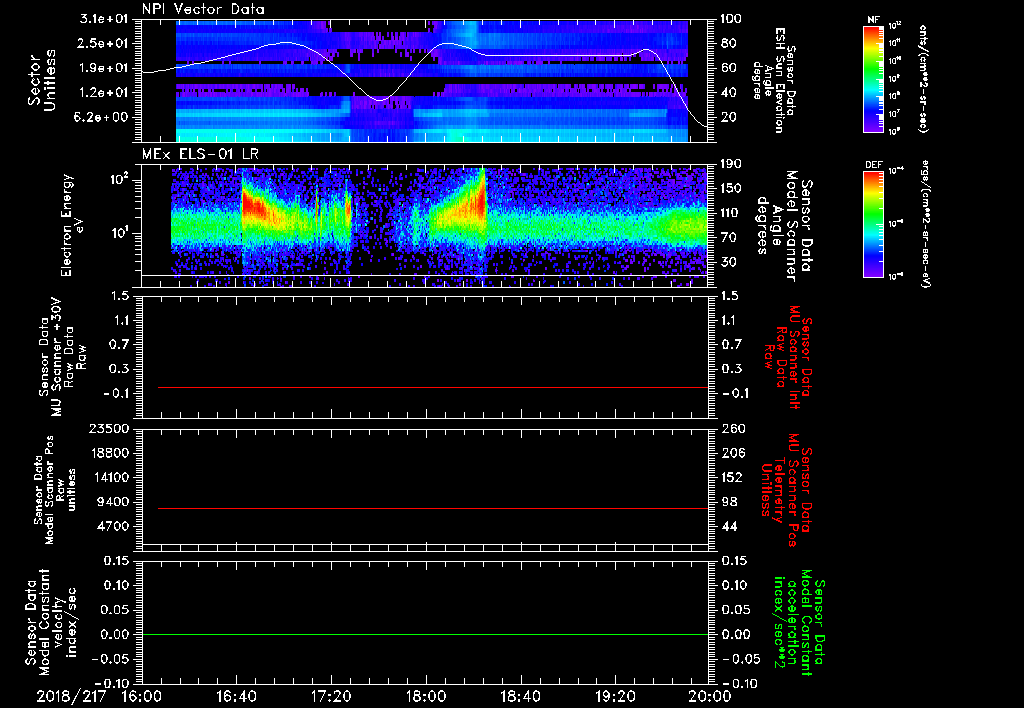Click the "3.1e+01" sector tick label
1024x708 pixels.
pyautogui.click(x=105, y=19)
